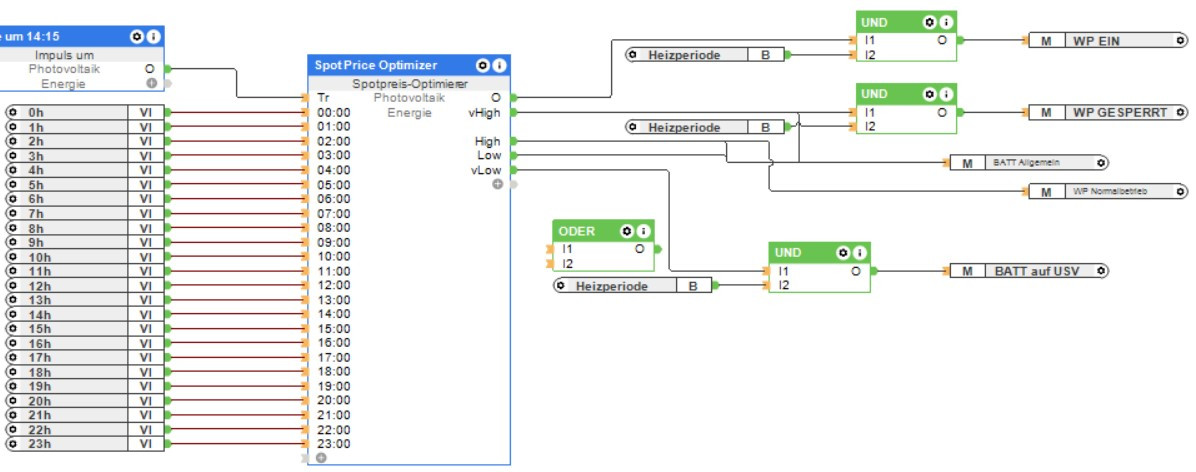Click gear icon on BATT auf USV marker
Viewport: 1196px width, 472px height.
(x=1101, y=271)
